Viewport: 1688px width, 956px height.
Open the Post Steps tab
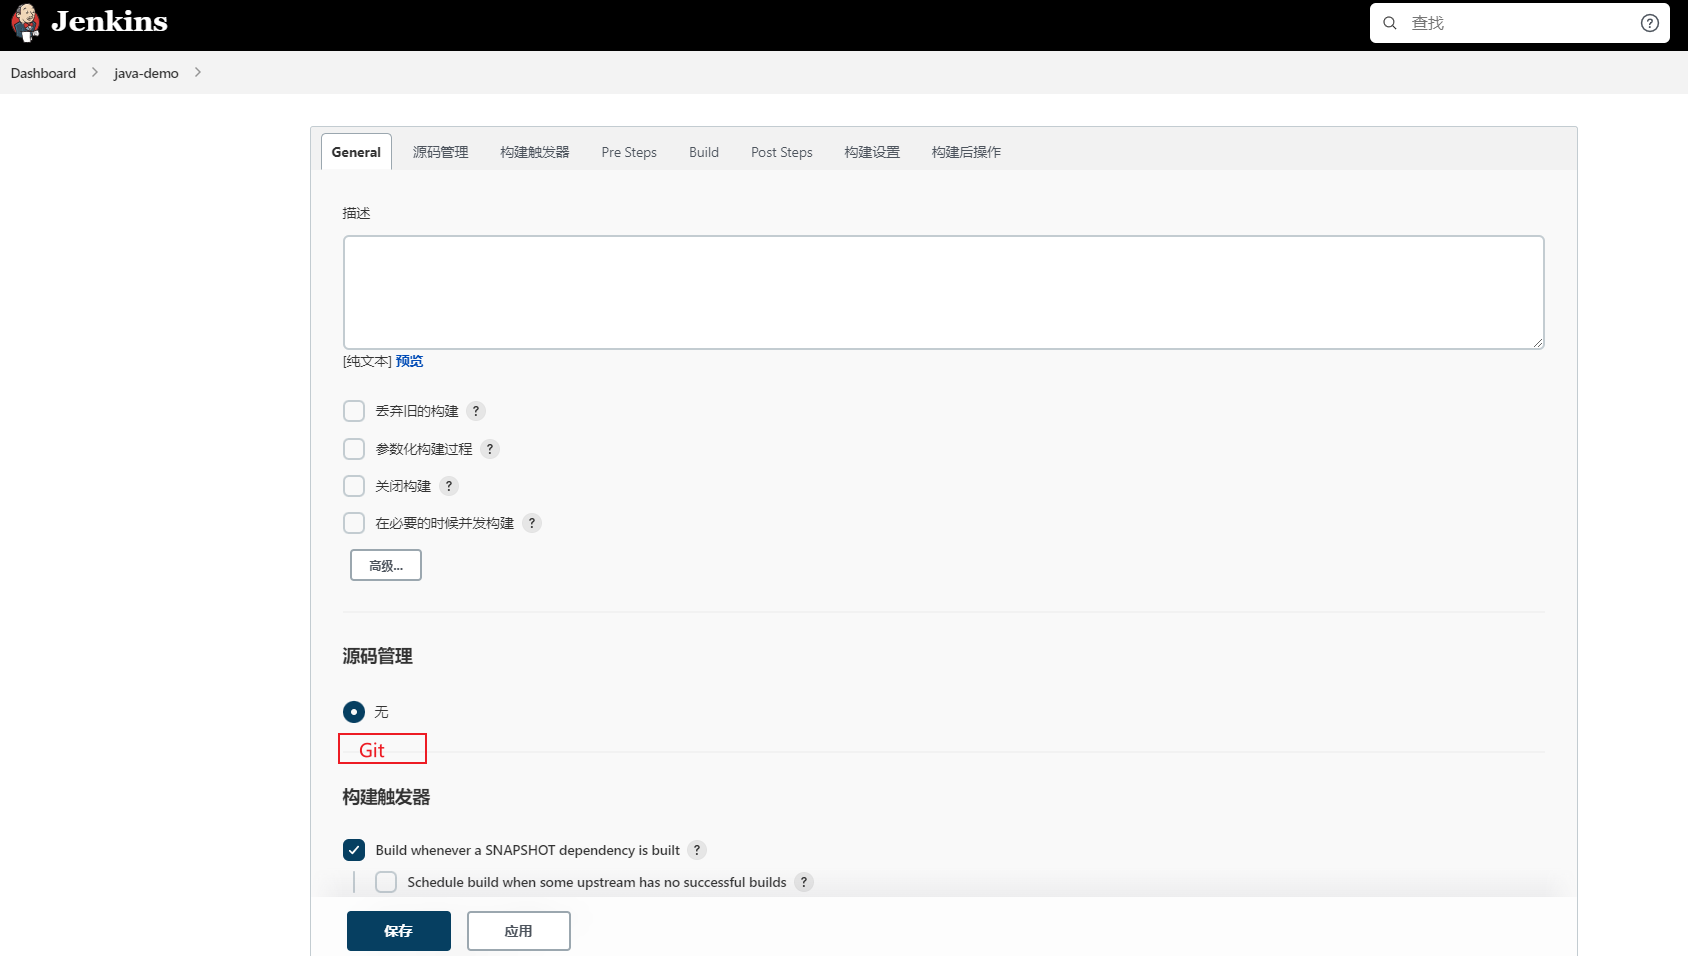[782, 152]
